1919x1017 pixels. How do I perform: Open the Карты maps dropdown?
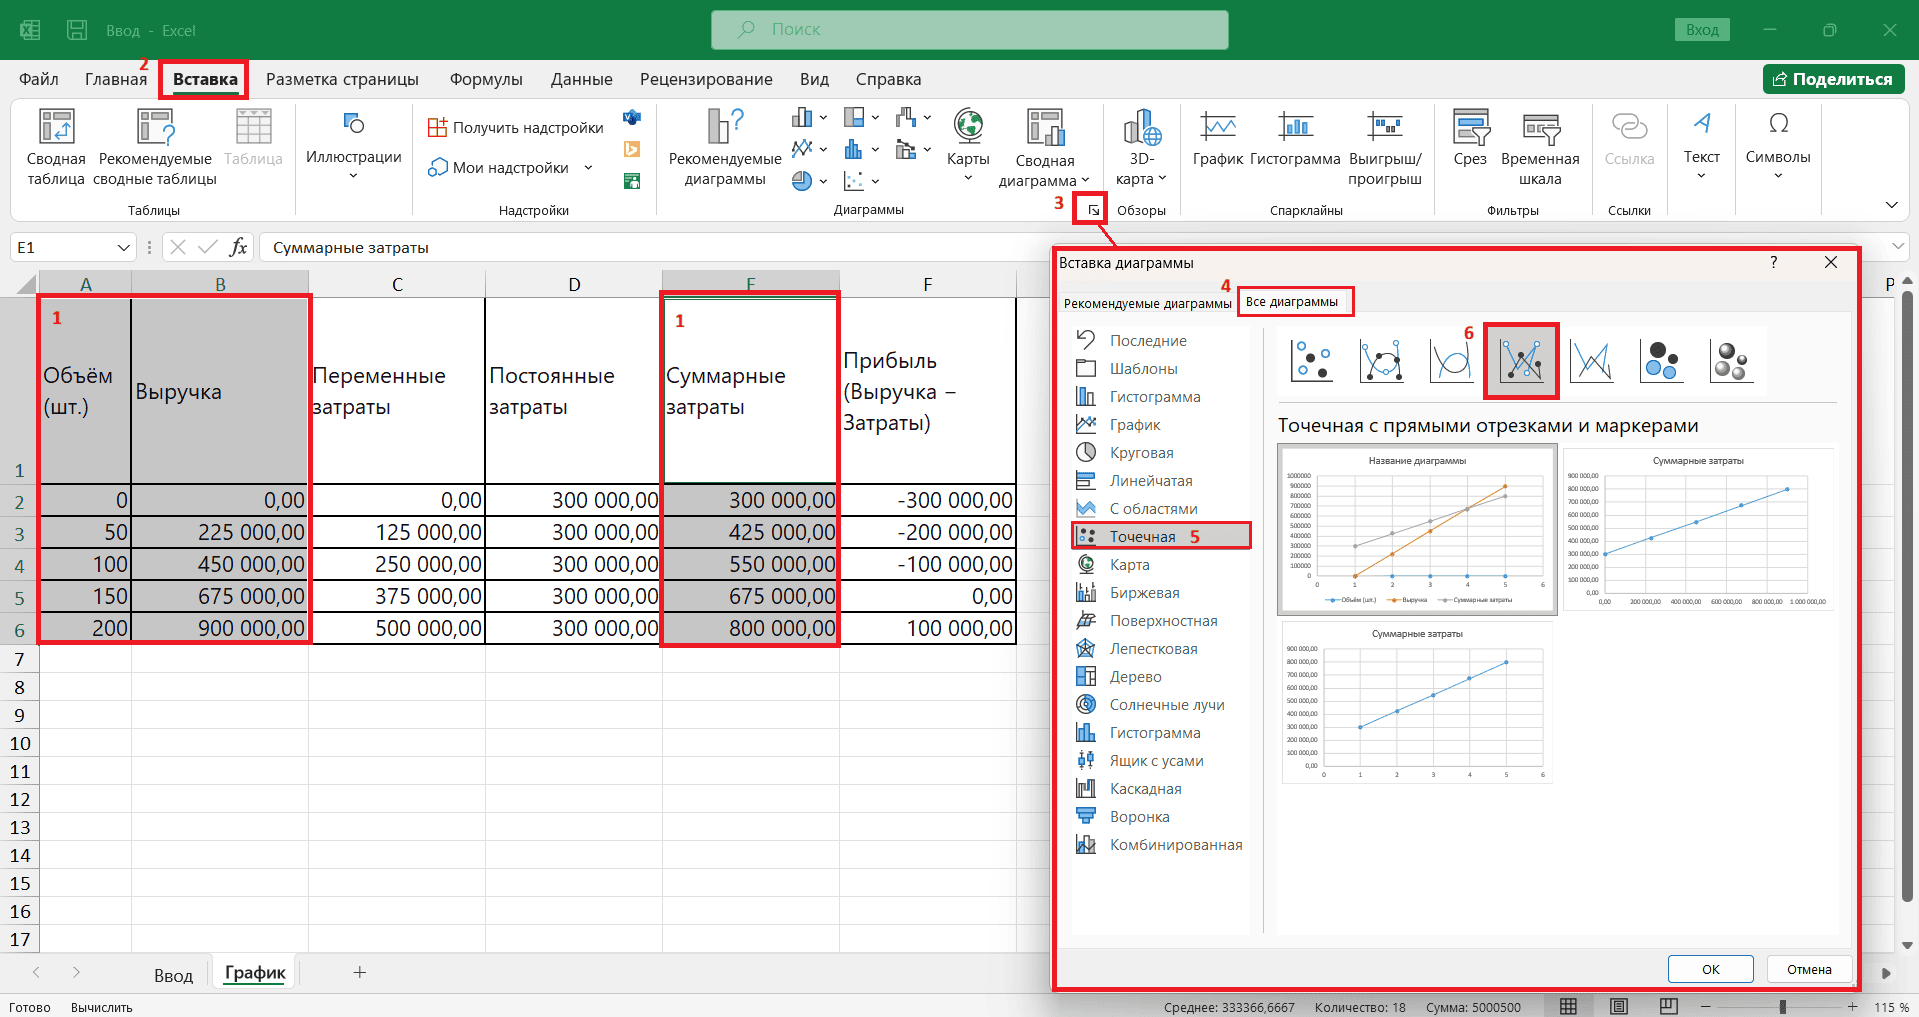point(968,146)
